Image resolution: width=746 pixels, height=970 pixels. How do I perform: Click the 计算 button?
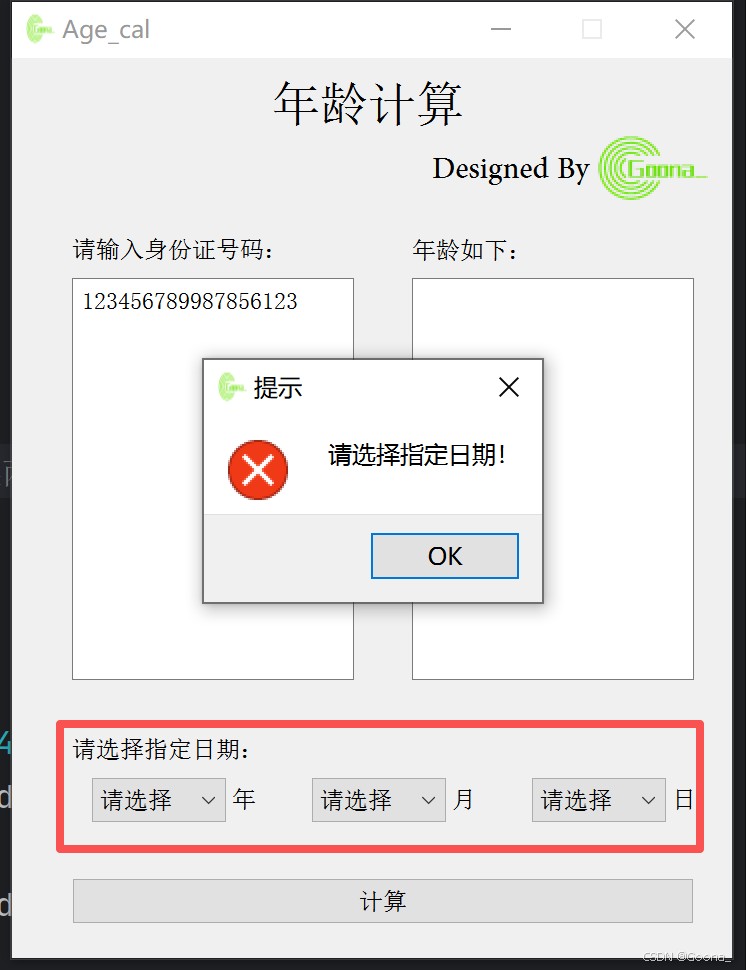[382, 901]
